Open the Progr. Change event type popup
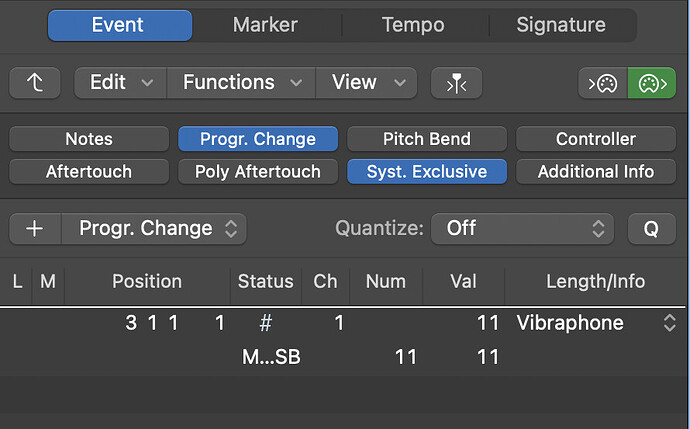Viewport: 690px width, 429px height. point(154,228)
